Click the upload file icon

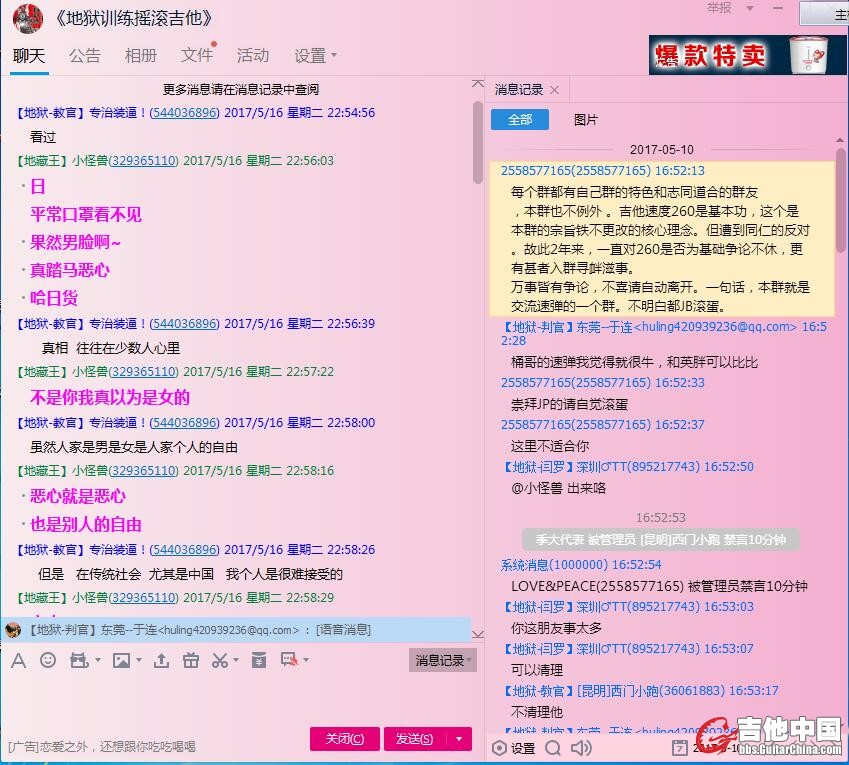[161, 660]
